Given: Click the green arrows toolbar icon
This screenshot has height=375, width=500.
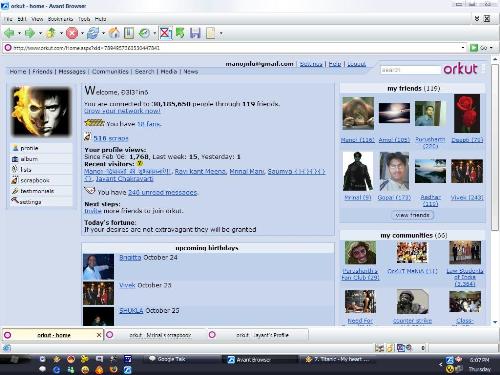Looking at the screenshot, I should pos(180,33).
